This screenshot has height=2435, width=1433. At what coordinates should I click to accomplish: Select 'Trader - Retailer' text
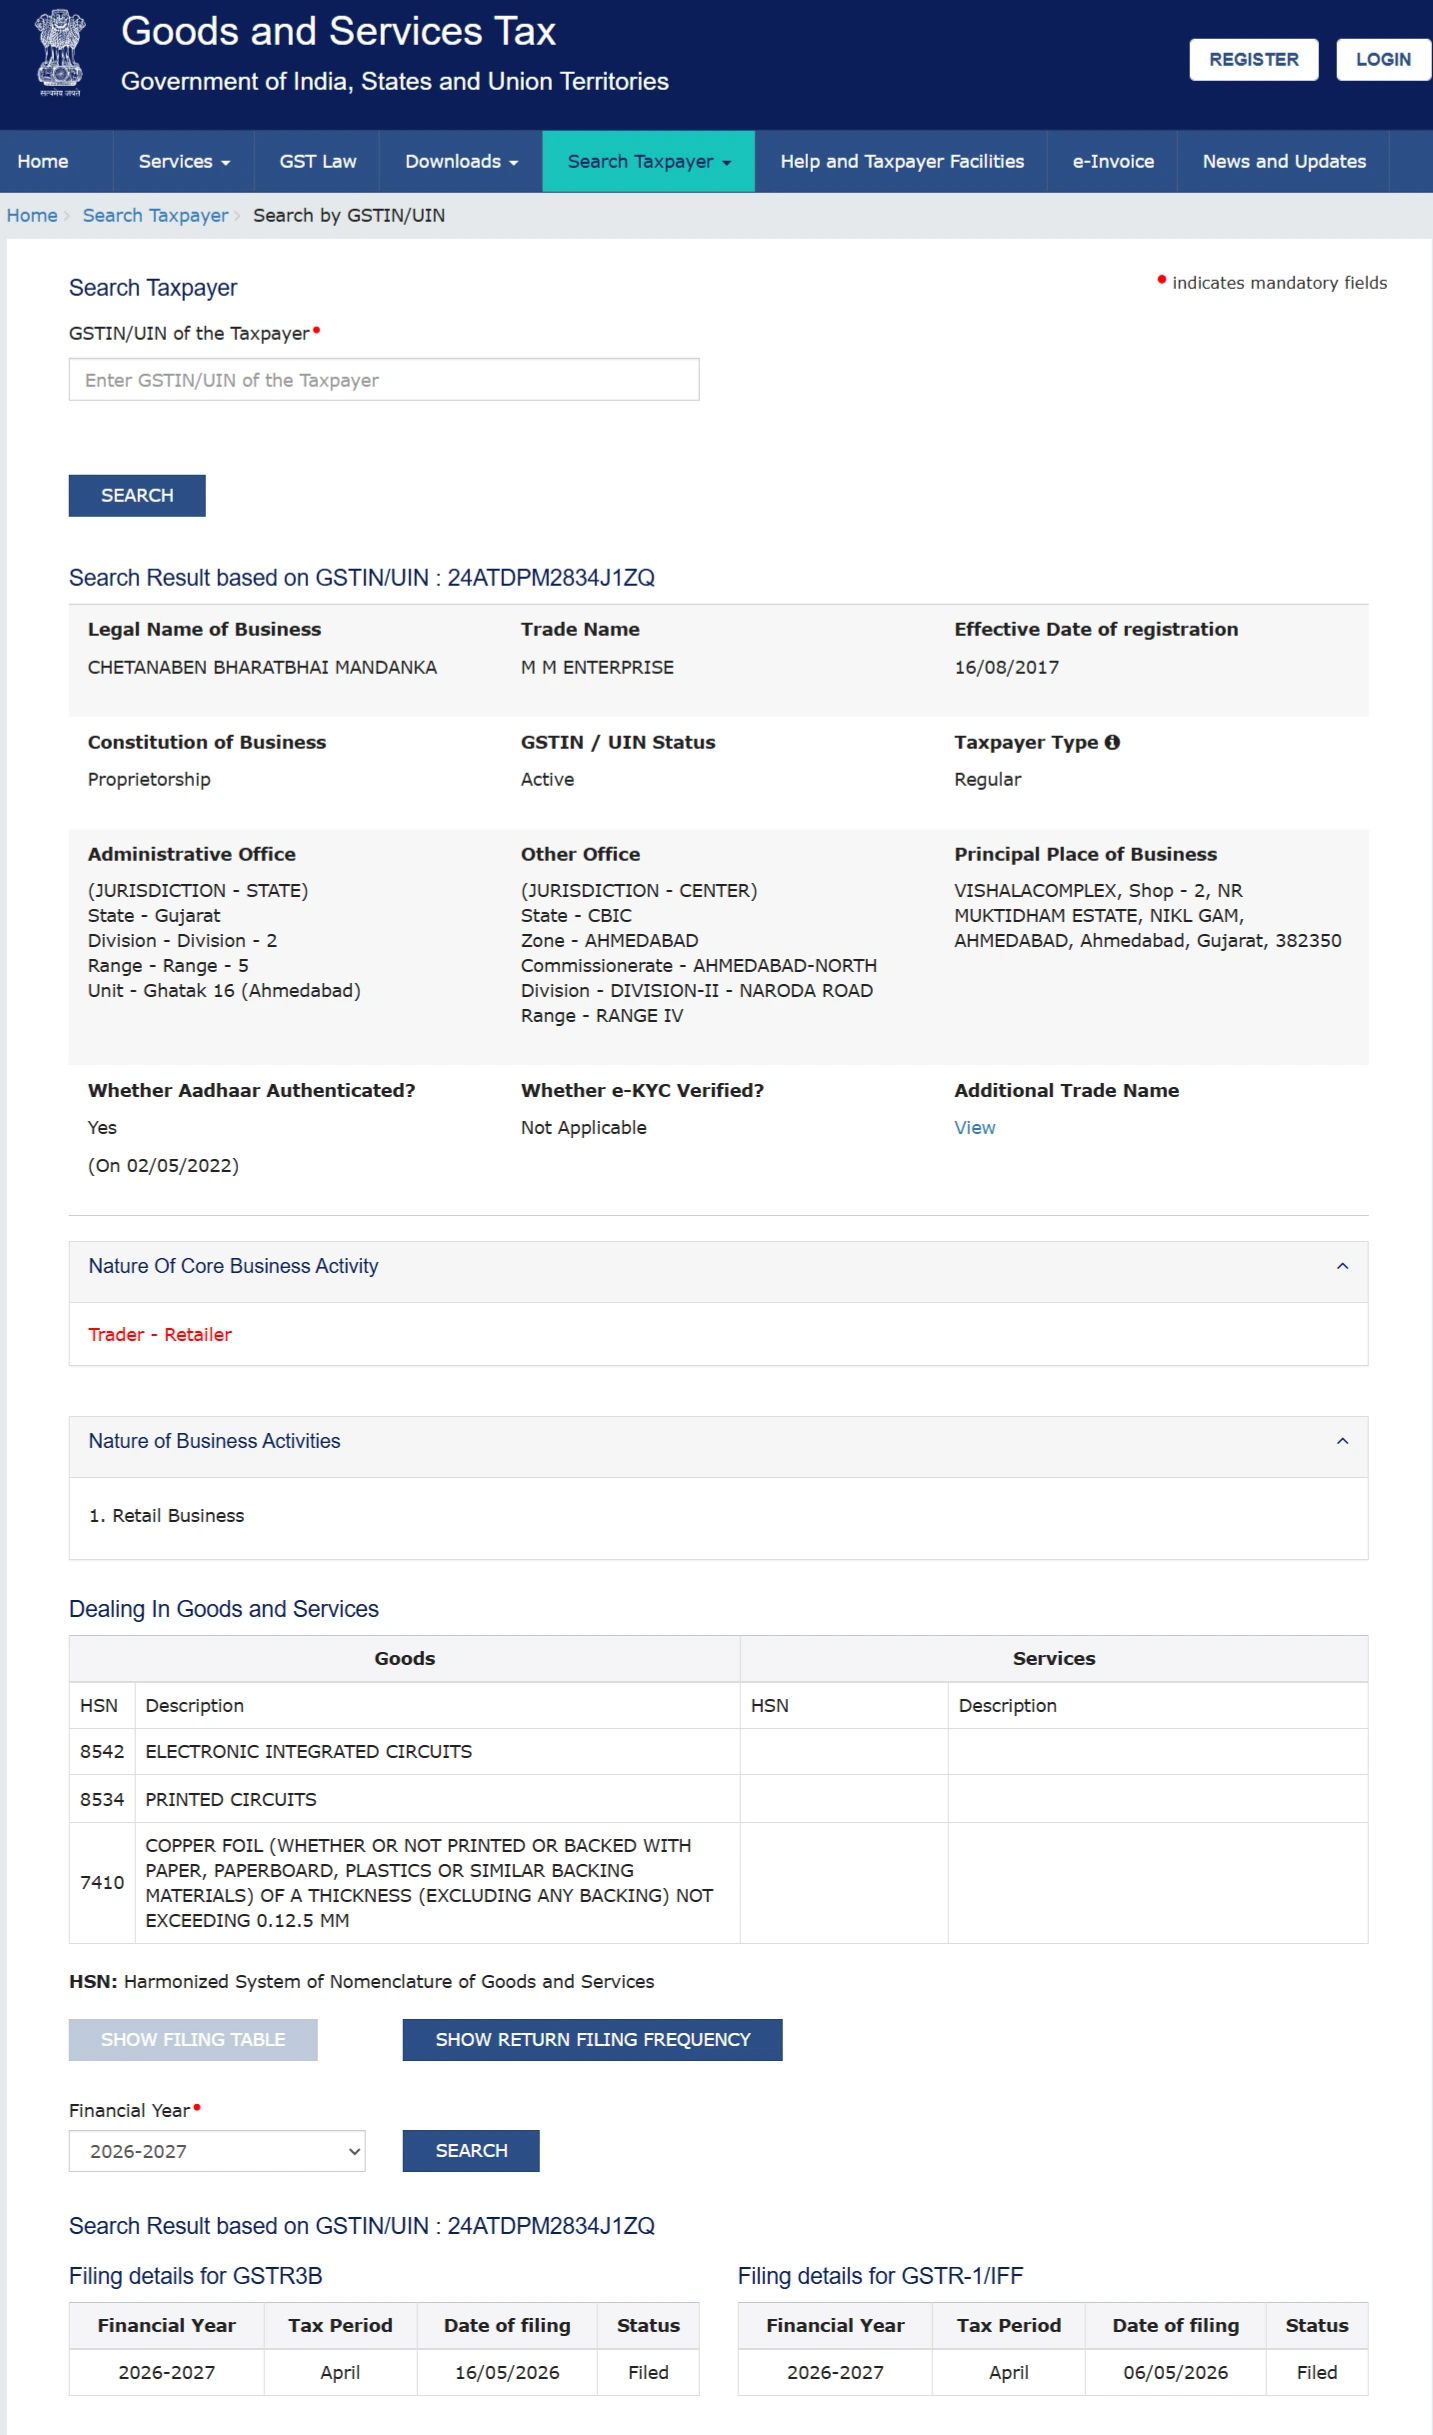160,1334
